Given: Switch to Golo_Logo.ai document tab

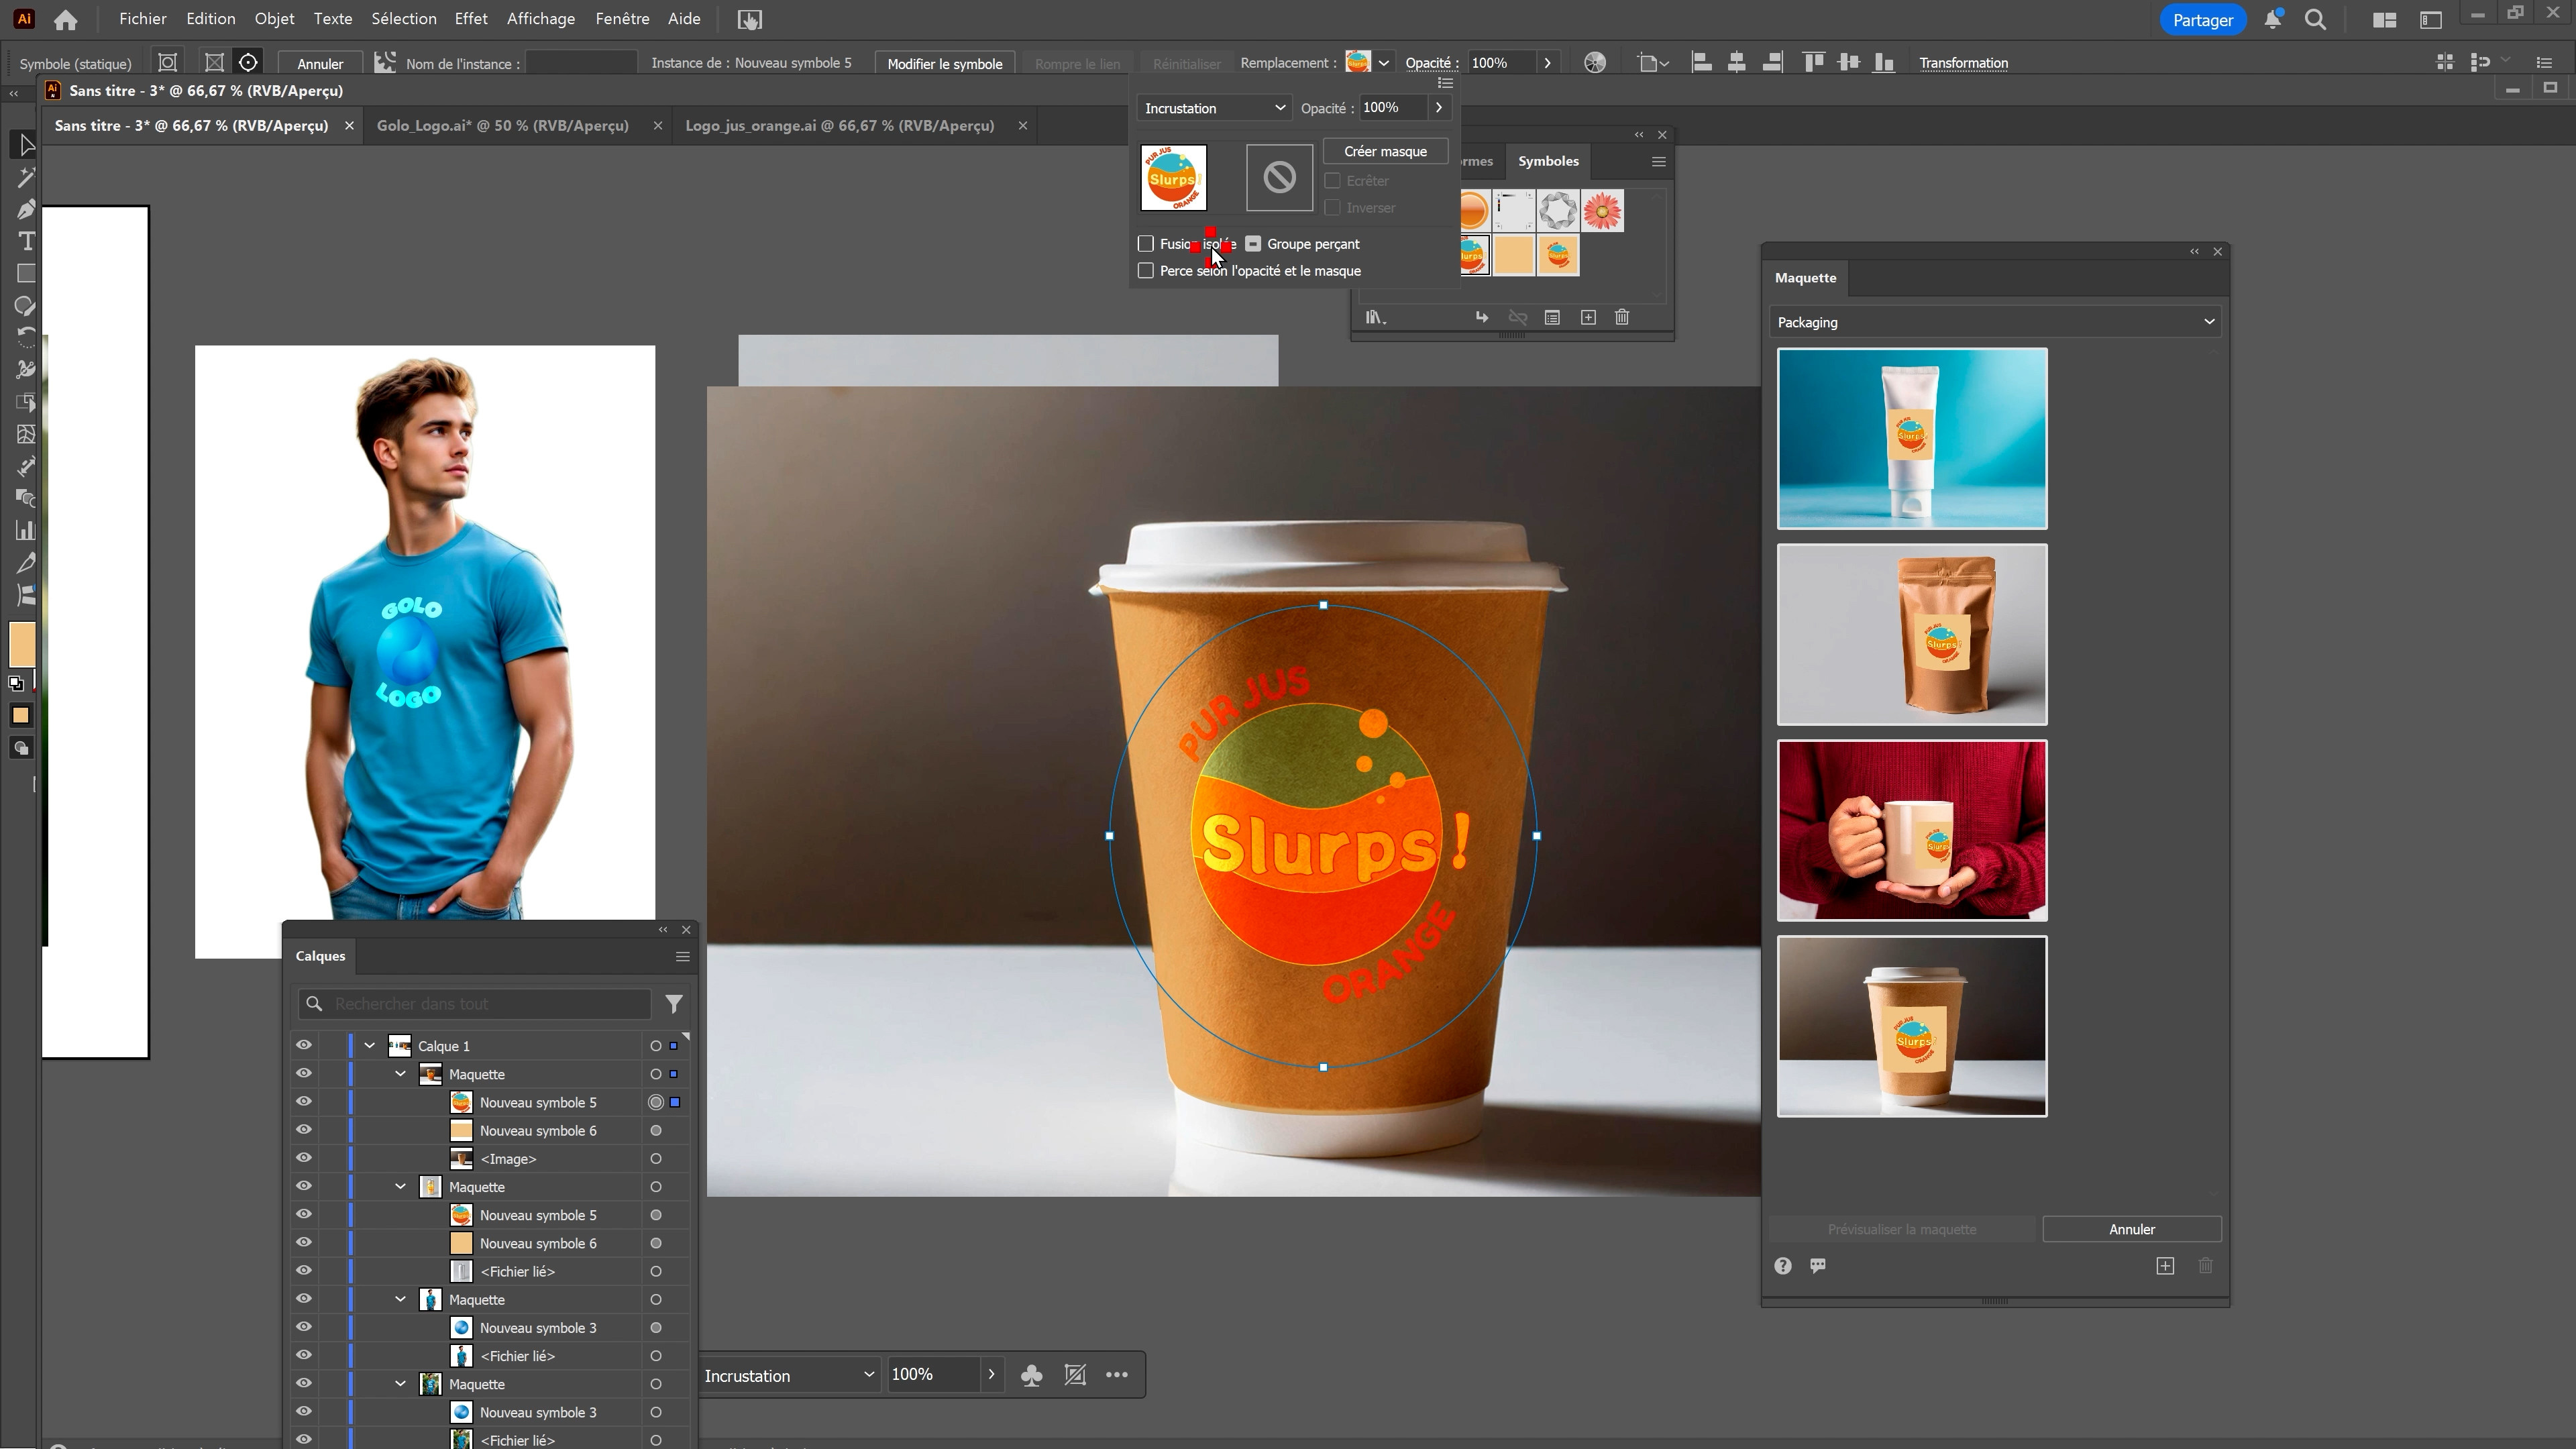Looking at the screenshot, I should (x=503, y=126).
